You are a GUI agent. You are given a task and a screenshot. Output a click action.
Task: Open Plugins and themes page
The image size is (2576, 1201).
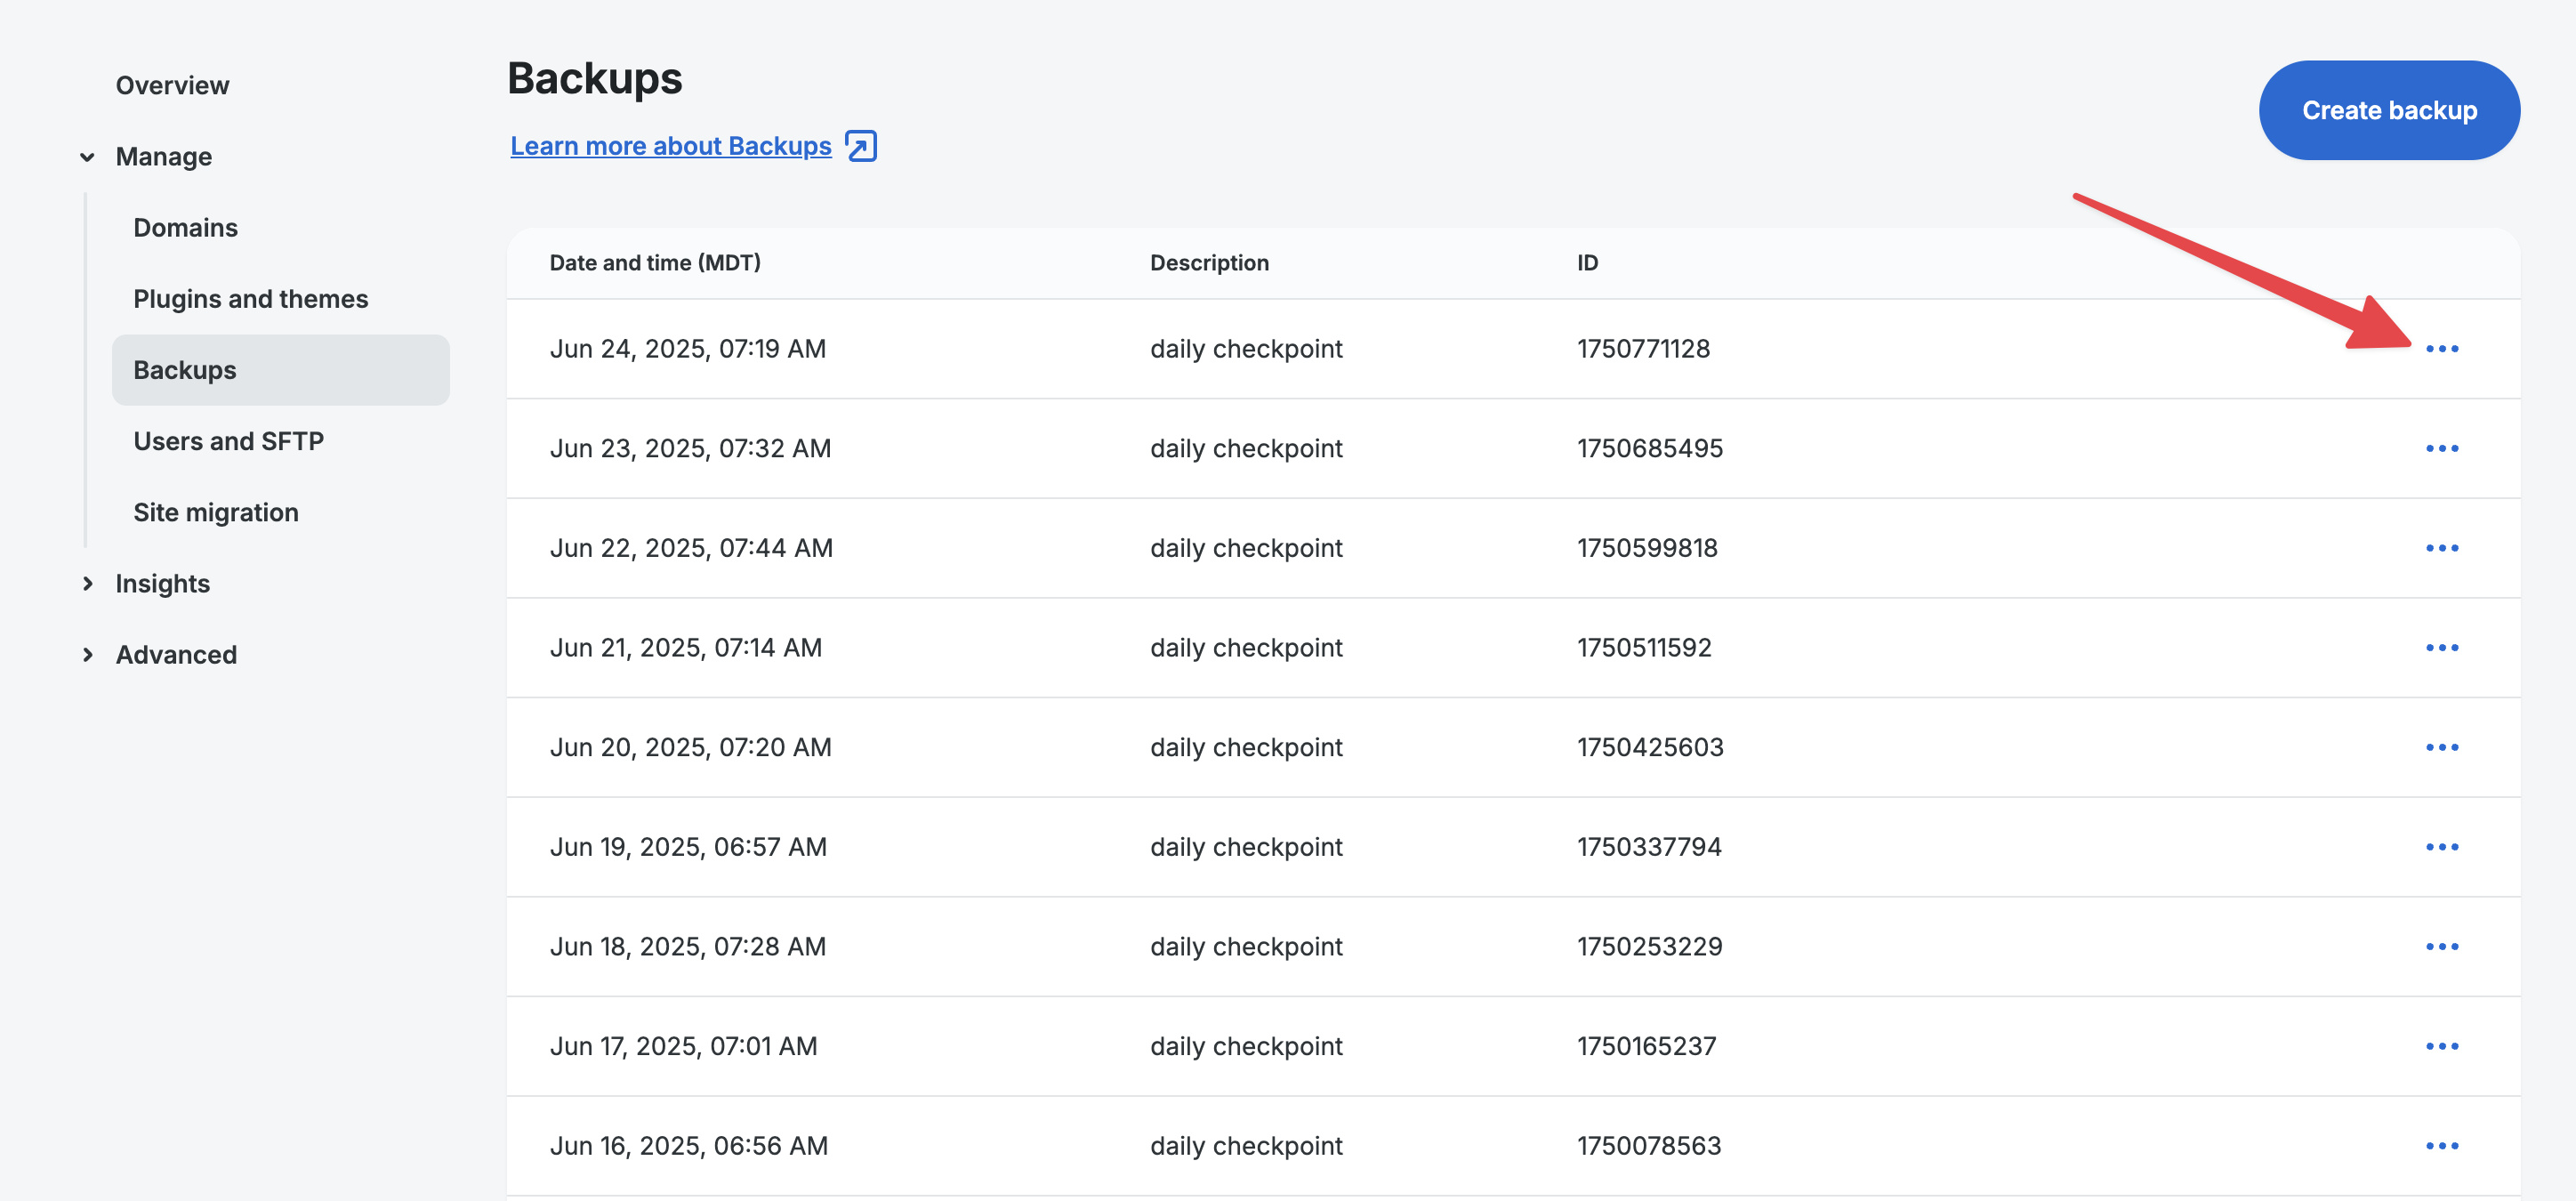pyautogui.click(x=250, y=299)
